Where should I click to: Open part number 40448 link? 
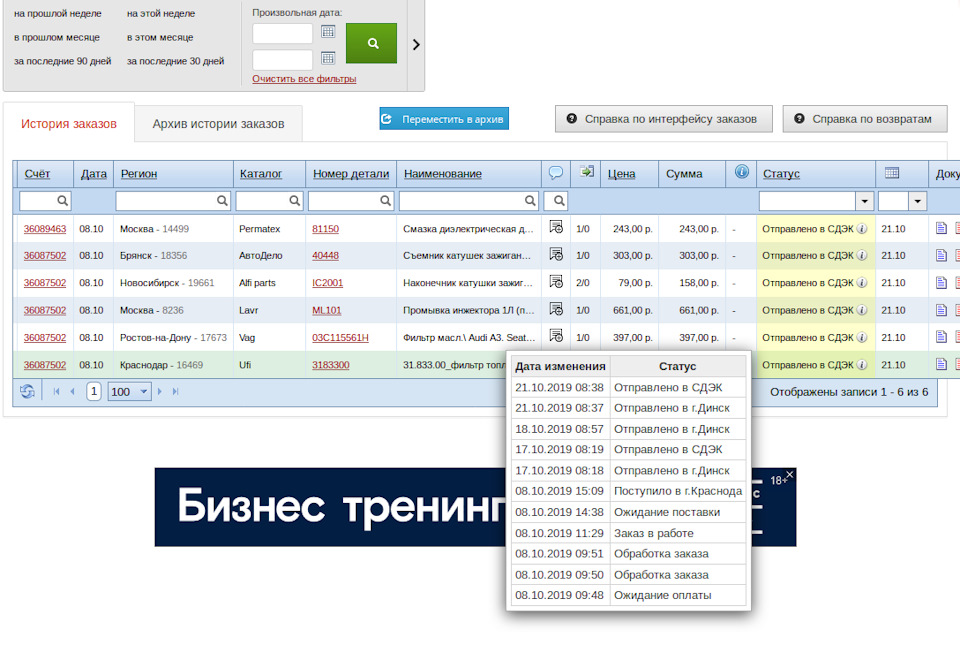tap(325, 256)
